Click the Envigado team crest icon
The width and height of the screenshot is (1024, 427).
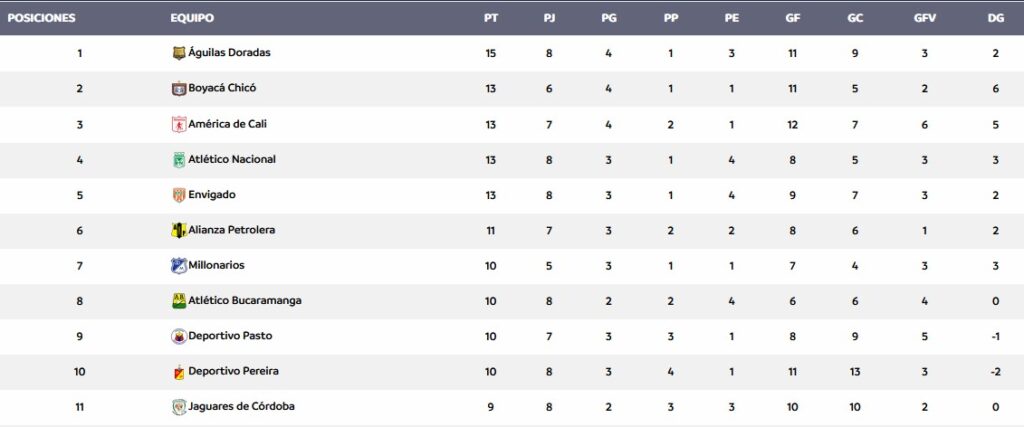click(x=179, y=195)
